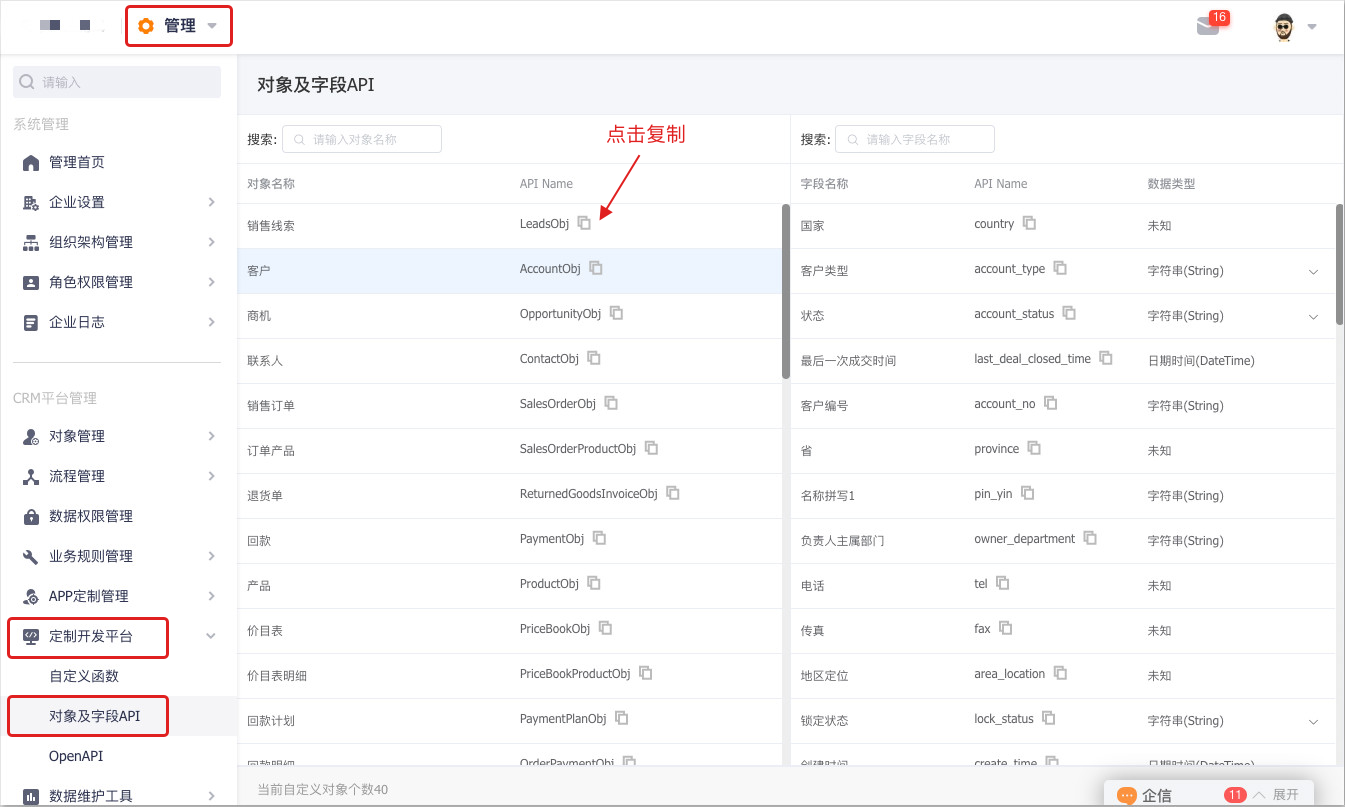
Task: Copy the last_deal_closed_time field API name
Action: [1106, 358]
